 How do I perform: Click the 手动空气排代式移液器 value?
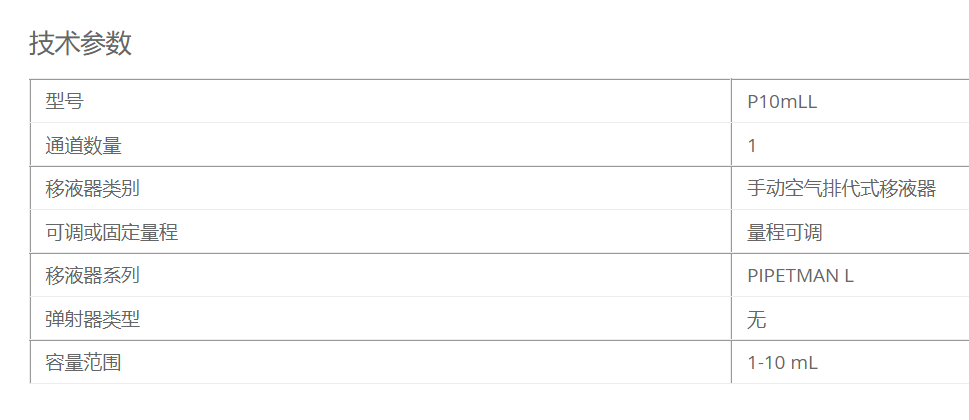pyautogui.click(x=842, y=188)
